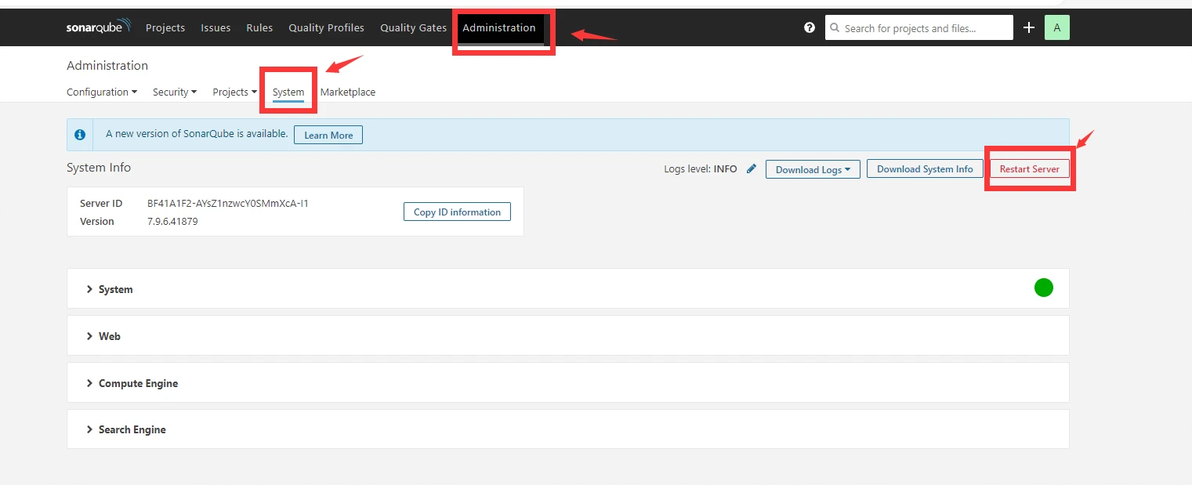
Task: Click the info icon in the banner
Action: coord(80,135)
